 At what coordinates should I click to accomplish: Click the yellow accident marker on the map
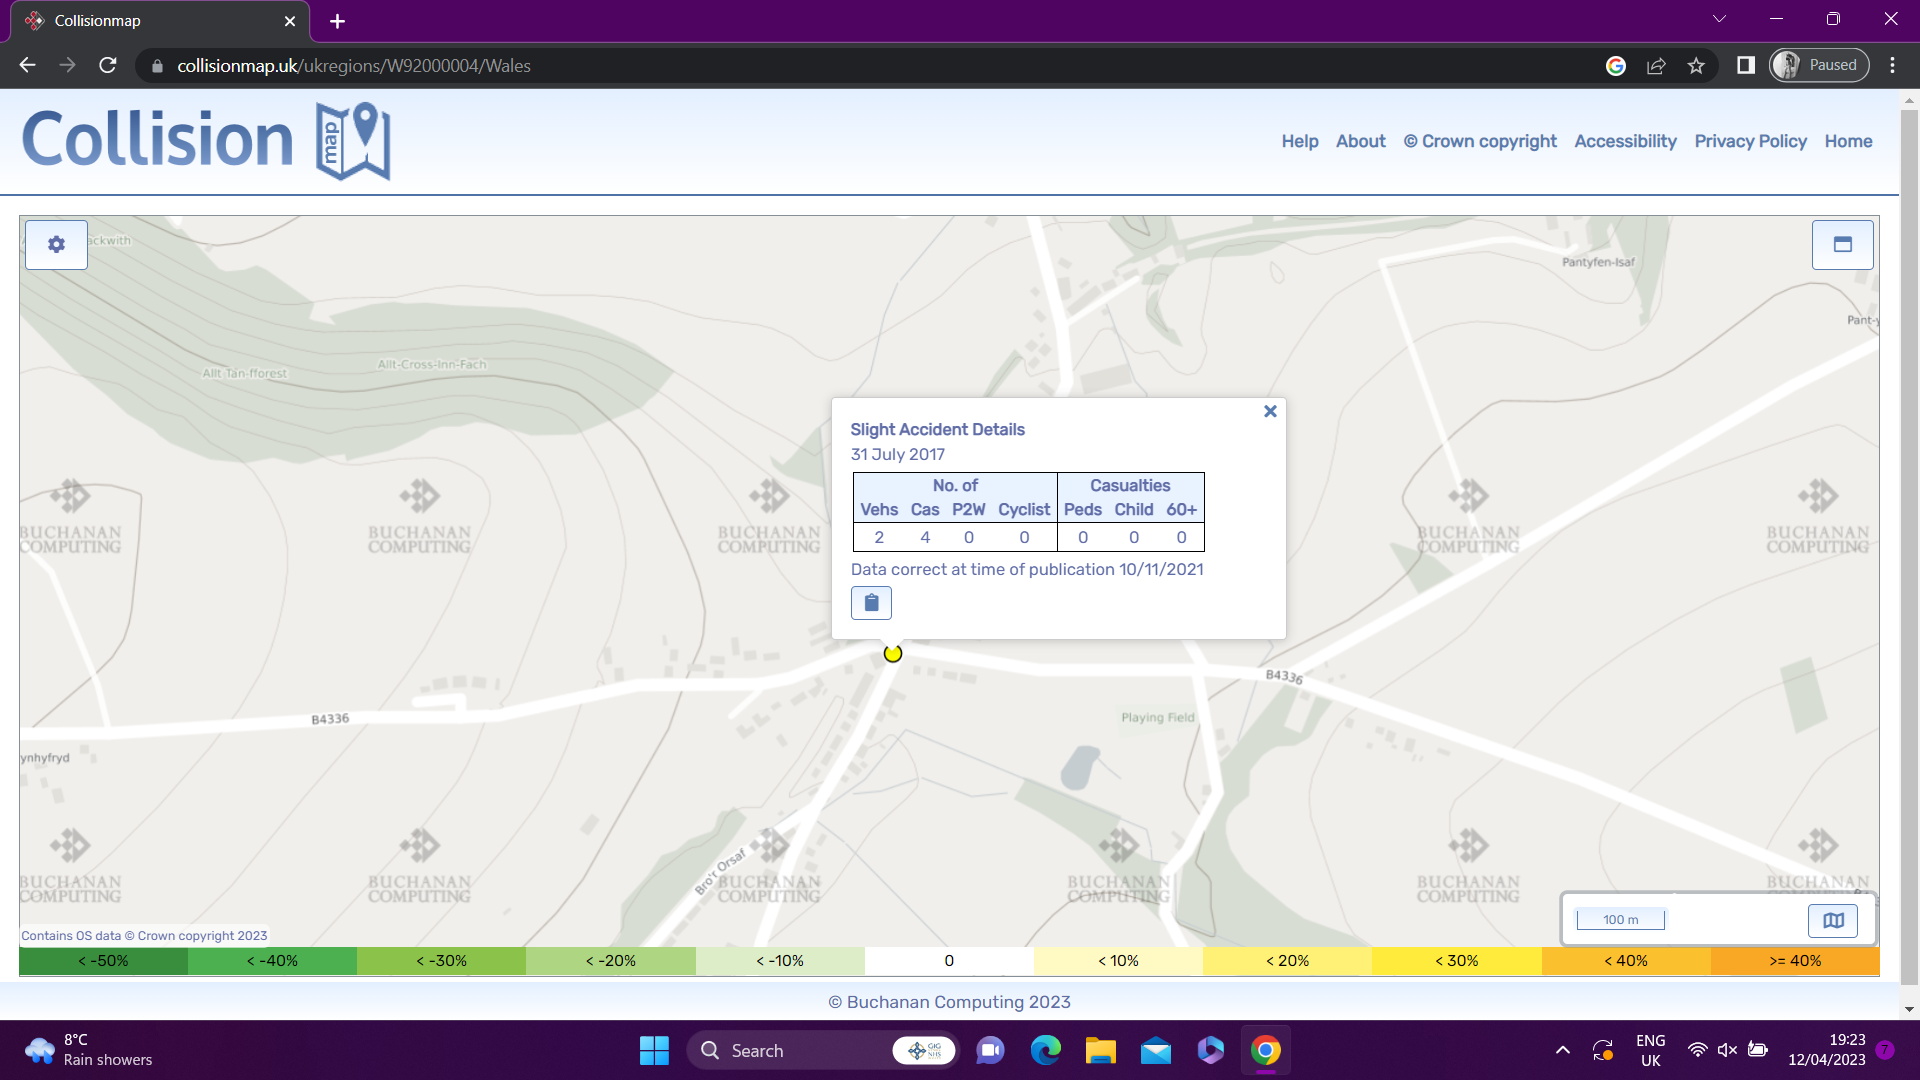(893, 654)
